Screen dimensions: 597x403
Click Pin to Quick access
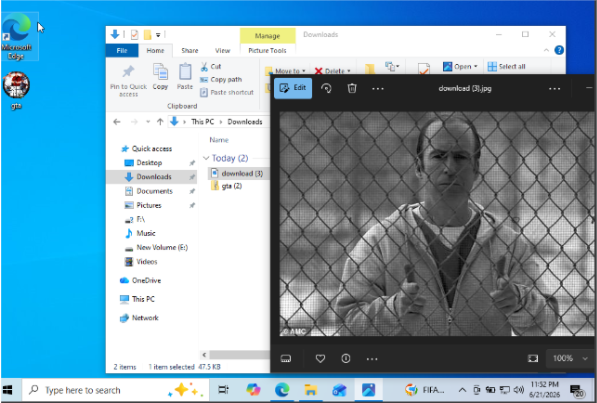[x=128, y=80]
